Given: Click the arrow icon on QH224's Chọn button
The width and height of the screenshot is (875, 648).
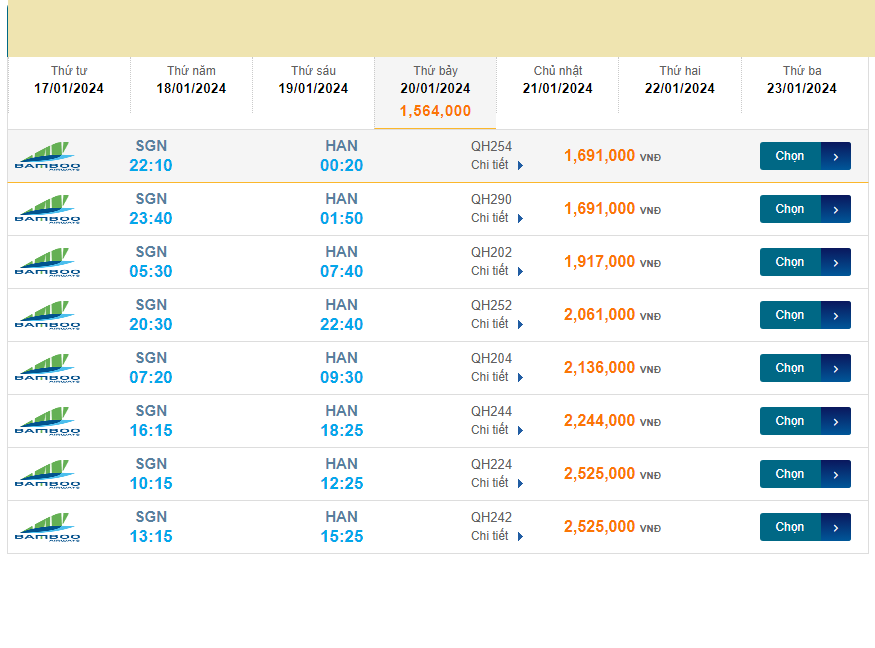Looking at the screenshot, I should (x=836, y=474).
